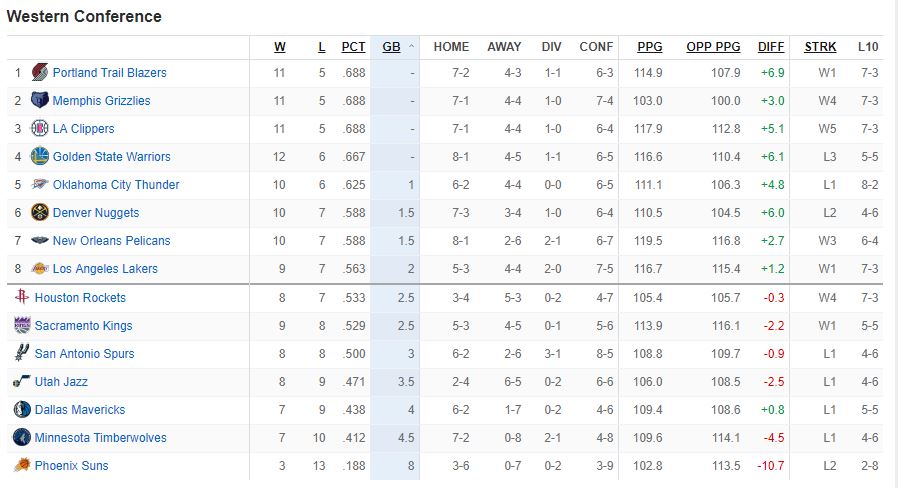The width and height of the screenshot is (898, 488).
Task: Sort standings by the PCT column
Action: click(x=353, y=47)
